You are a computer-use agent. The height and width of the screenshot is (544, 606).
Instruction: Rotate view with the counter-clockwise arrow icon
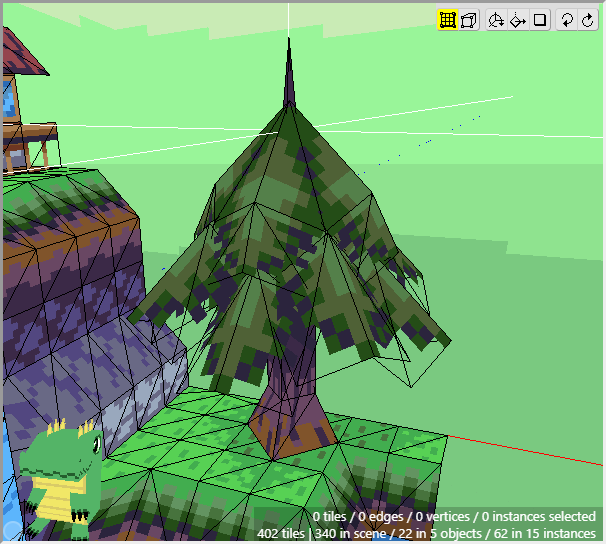(x=566, y=20)
